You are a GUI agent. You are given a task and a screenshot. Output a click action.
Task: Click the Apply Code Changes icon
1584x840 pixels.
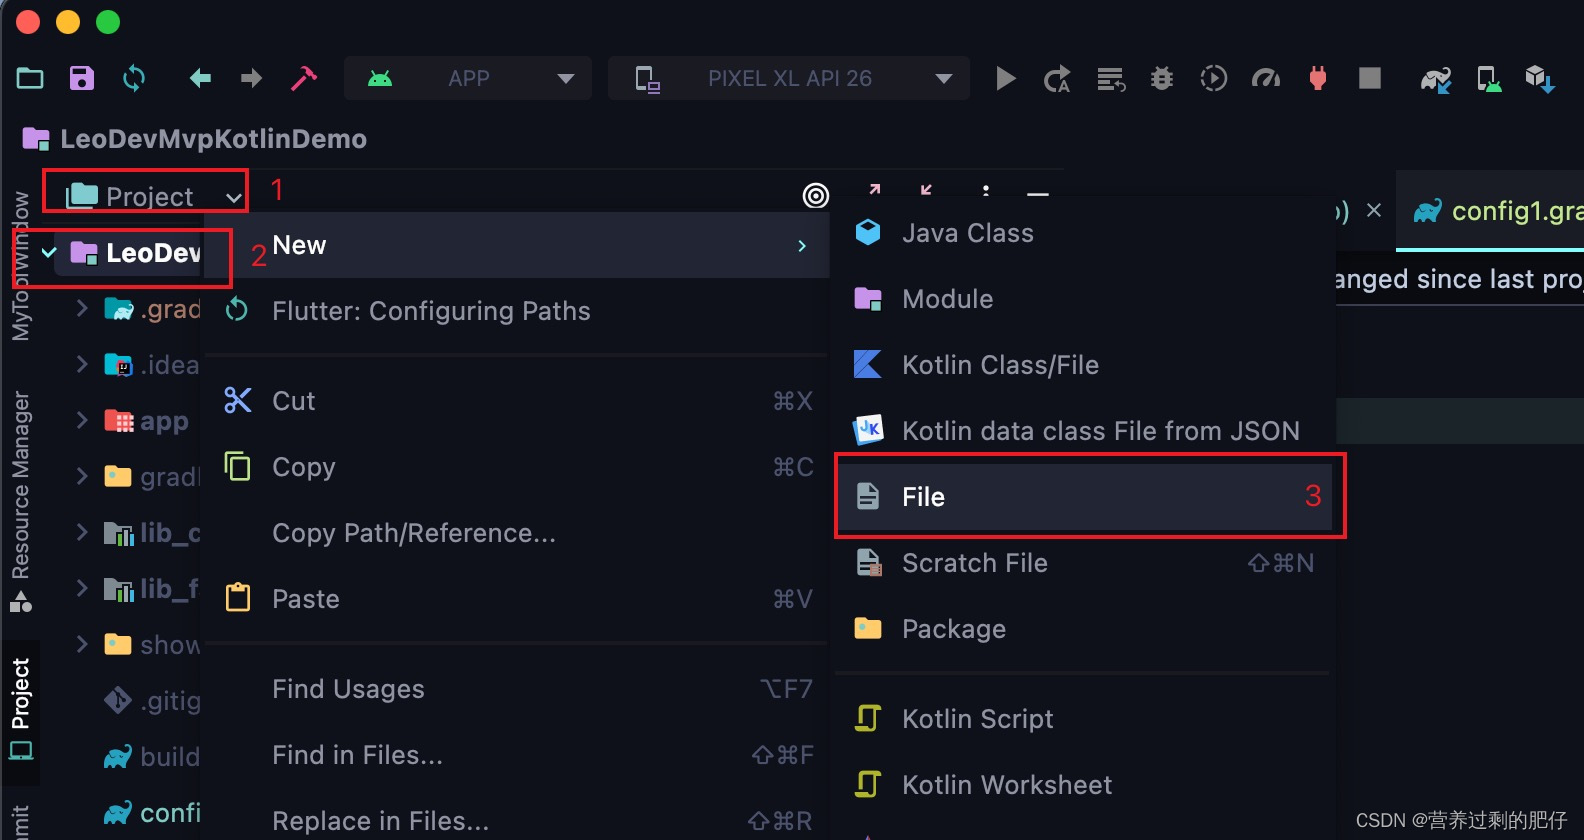[x=1110, y=78]
